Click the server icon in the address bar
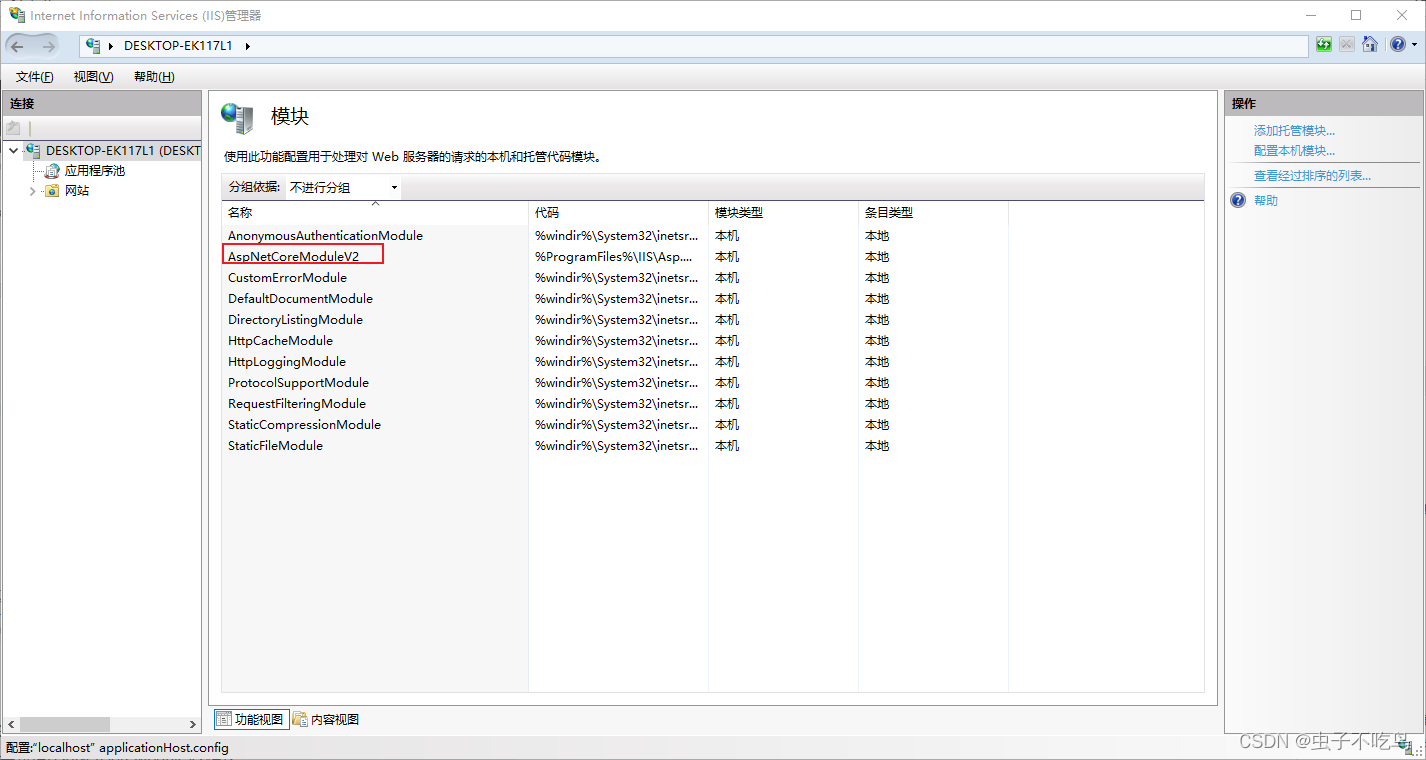This screenshot has width=1426, height=760. 94,45
